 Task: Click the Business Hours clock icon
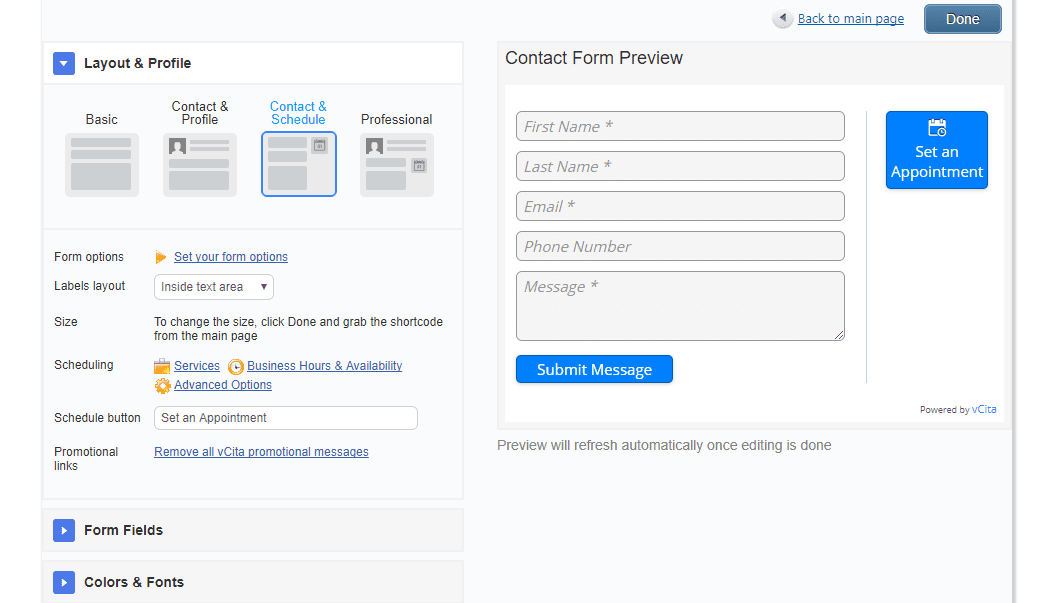[x=236, y=367]
